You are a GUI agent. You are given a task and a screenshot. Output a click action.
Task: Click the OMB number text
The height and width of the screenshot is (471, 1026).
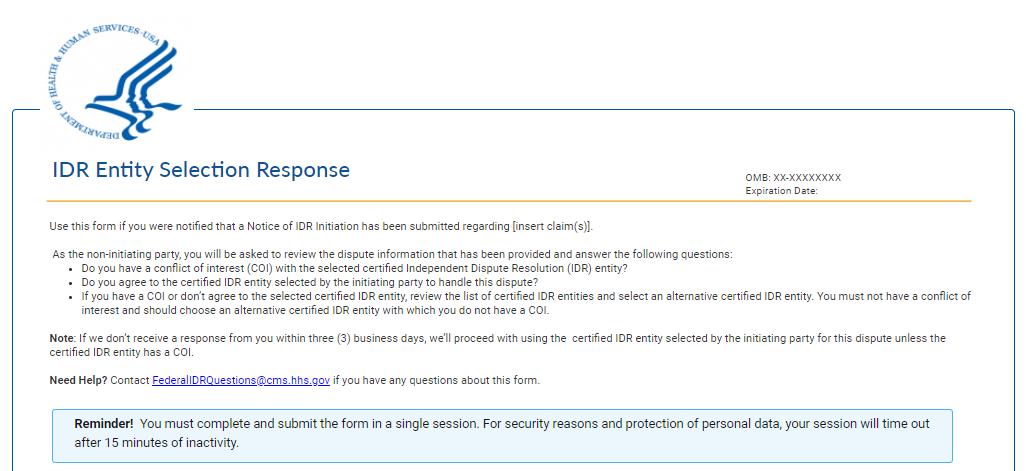tap(793, 178)
